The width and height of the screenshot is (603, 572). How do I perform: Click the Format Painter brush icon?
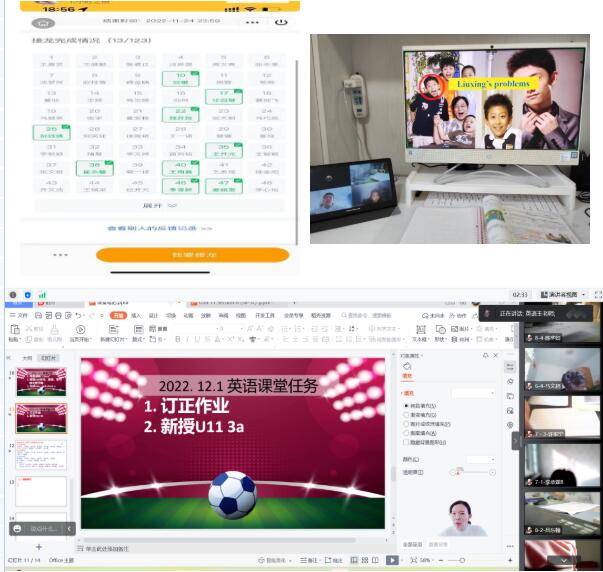click(x=55, y=330)
